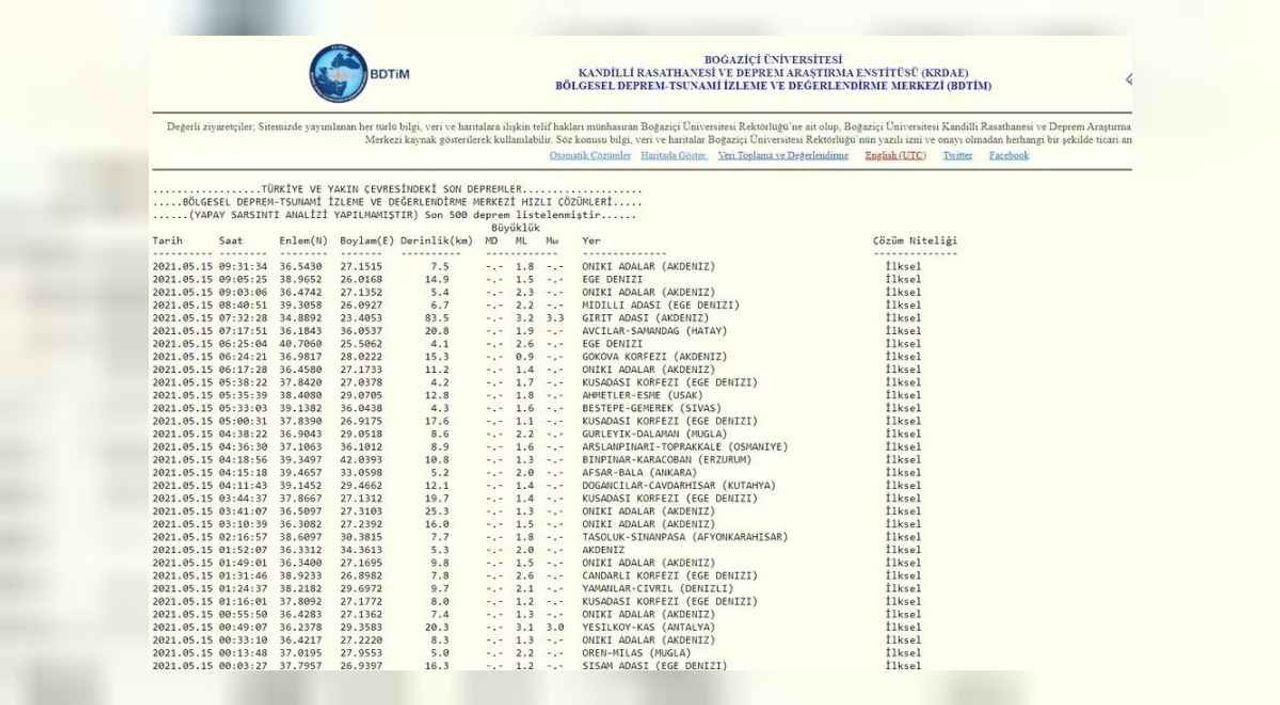Click İlksel quality for the 09:31:34 row

click(x=903, y=267)
